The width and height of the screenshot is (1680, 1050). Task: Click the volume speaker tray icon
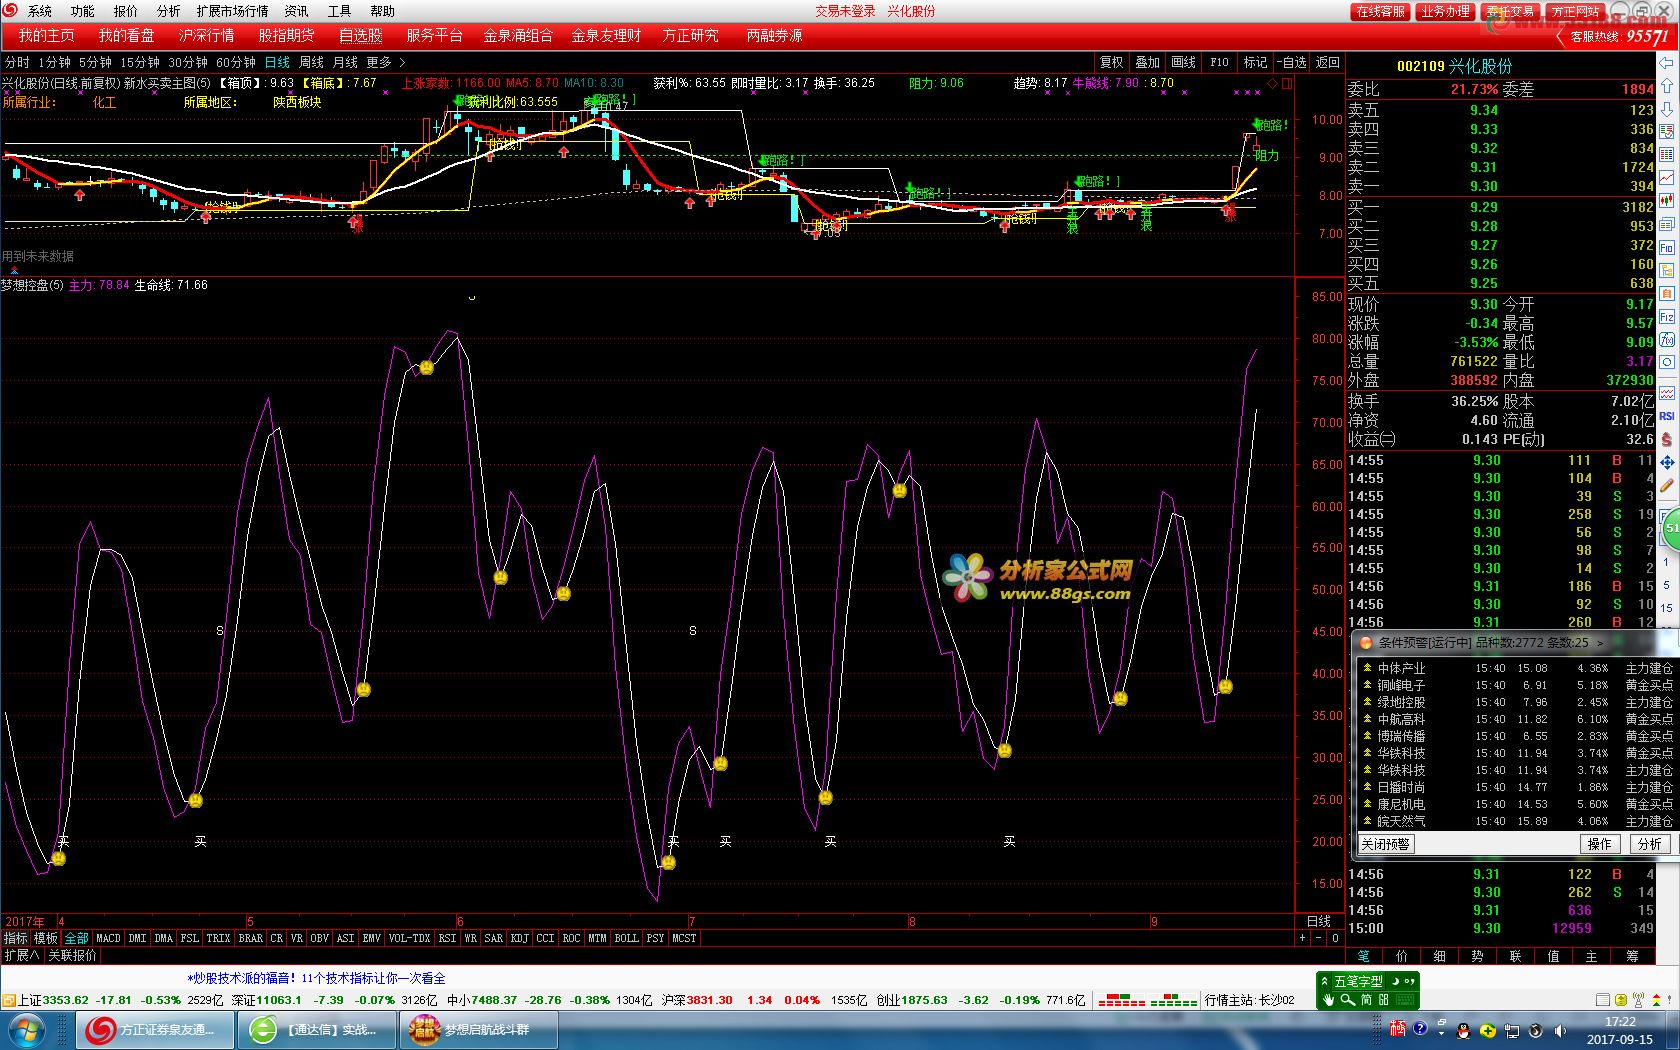coord(1560,1030)
